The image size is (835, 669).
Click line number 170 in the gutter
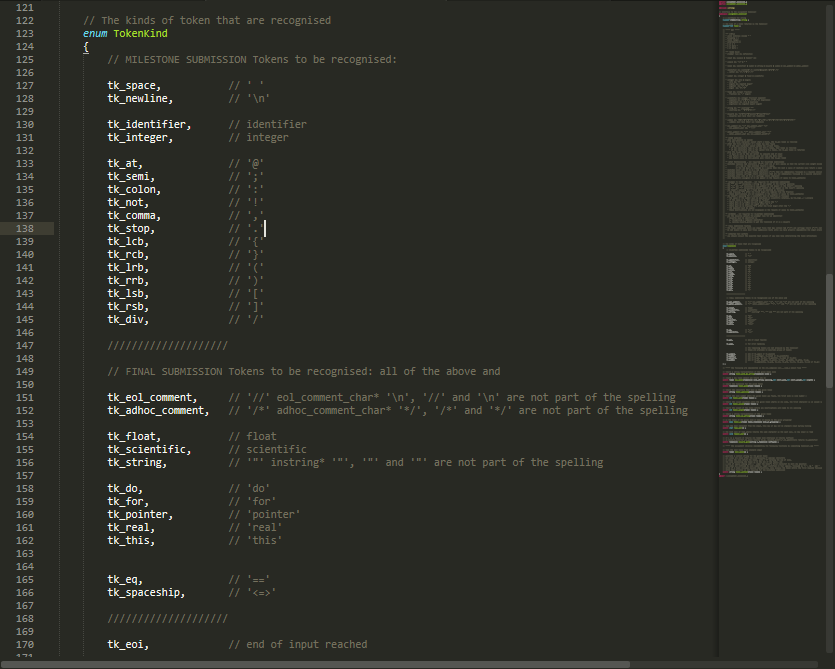[x=25, y=644]
